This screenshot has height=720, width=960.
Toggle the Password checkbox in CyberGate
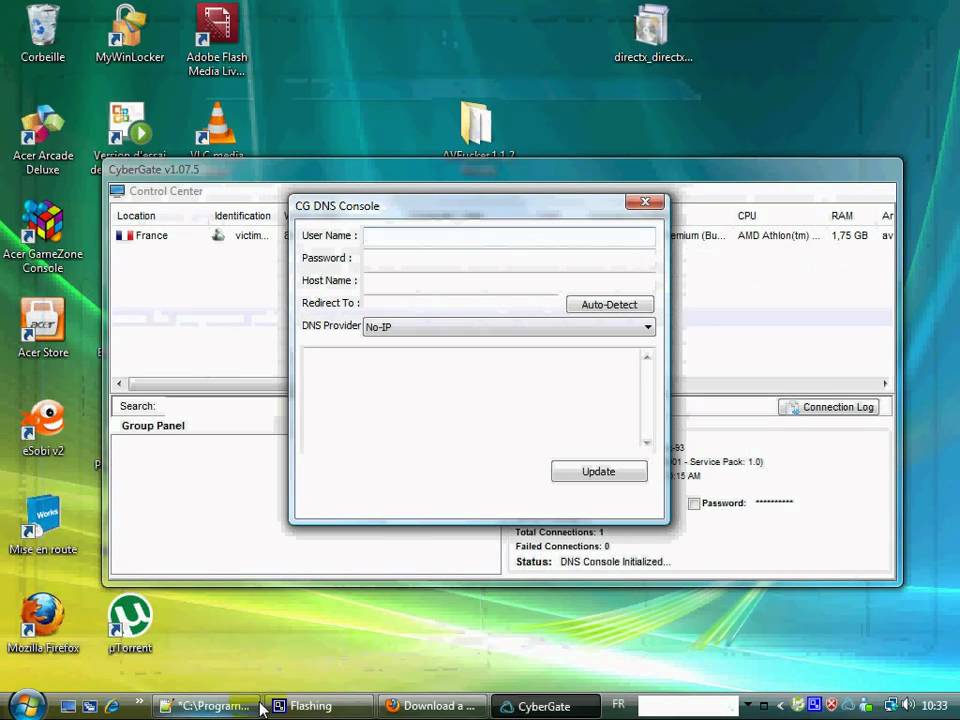pos(694,503)
